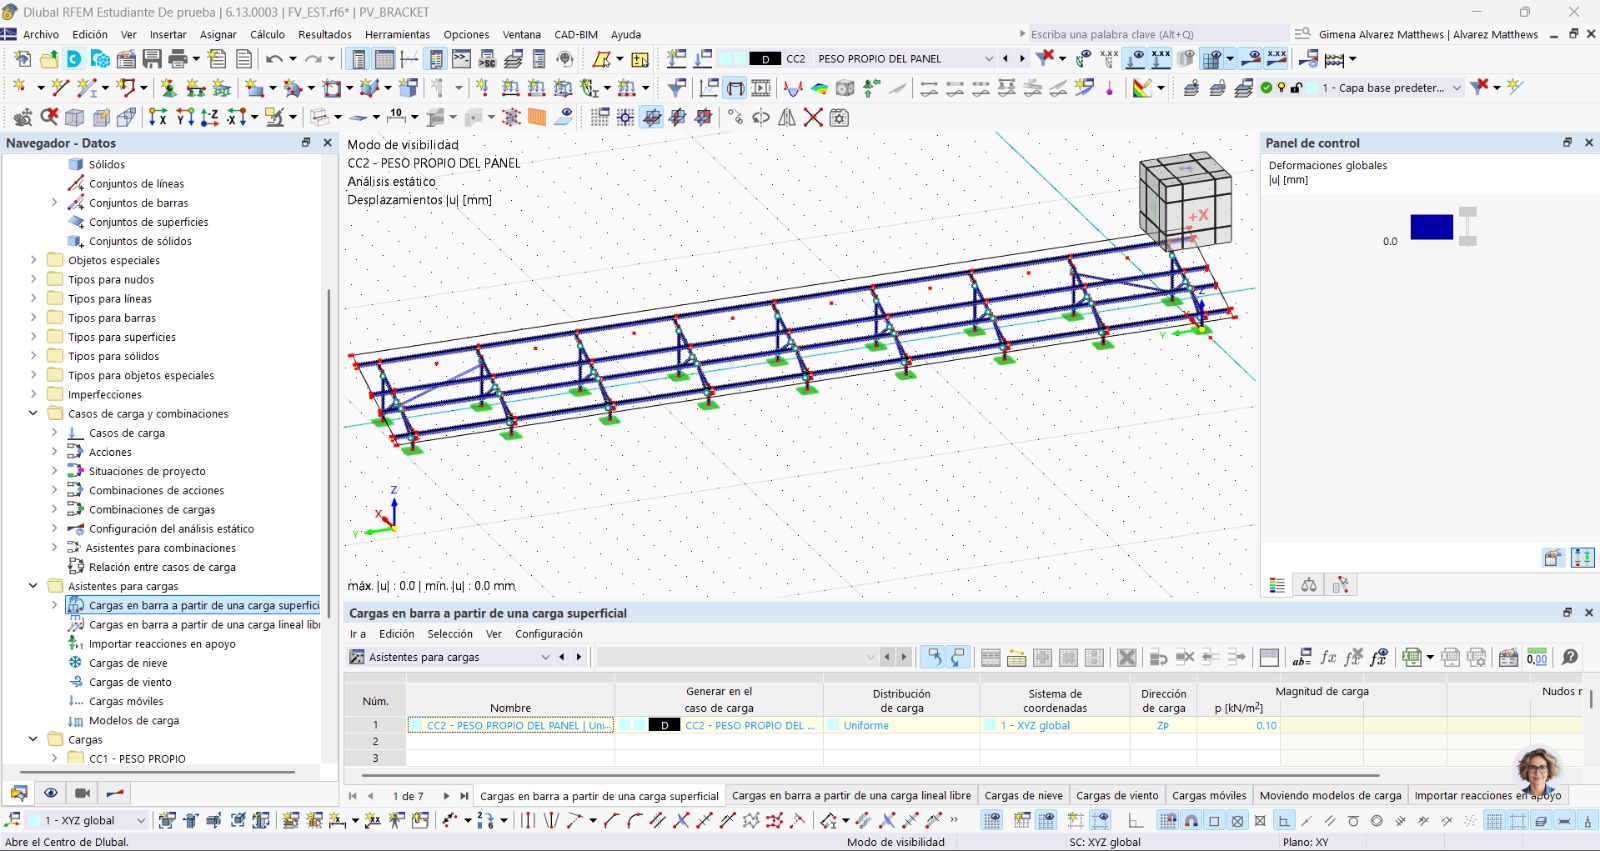Select Cargas de viento in navigator tree

pyautogui.click(x=130, y=682)
